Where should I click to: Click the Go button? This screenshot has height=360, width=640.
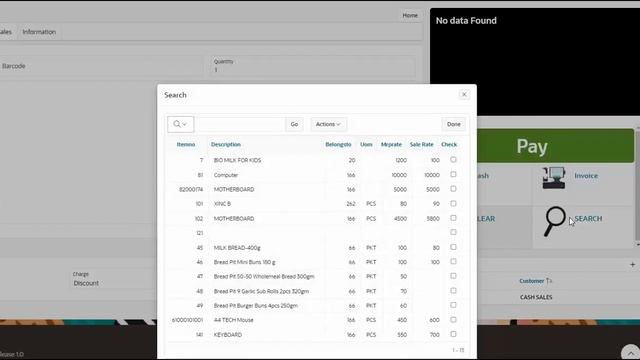(x=294, y=124)
